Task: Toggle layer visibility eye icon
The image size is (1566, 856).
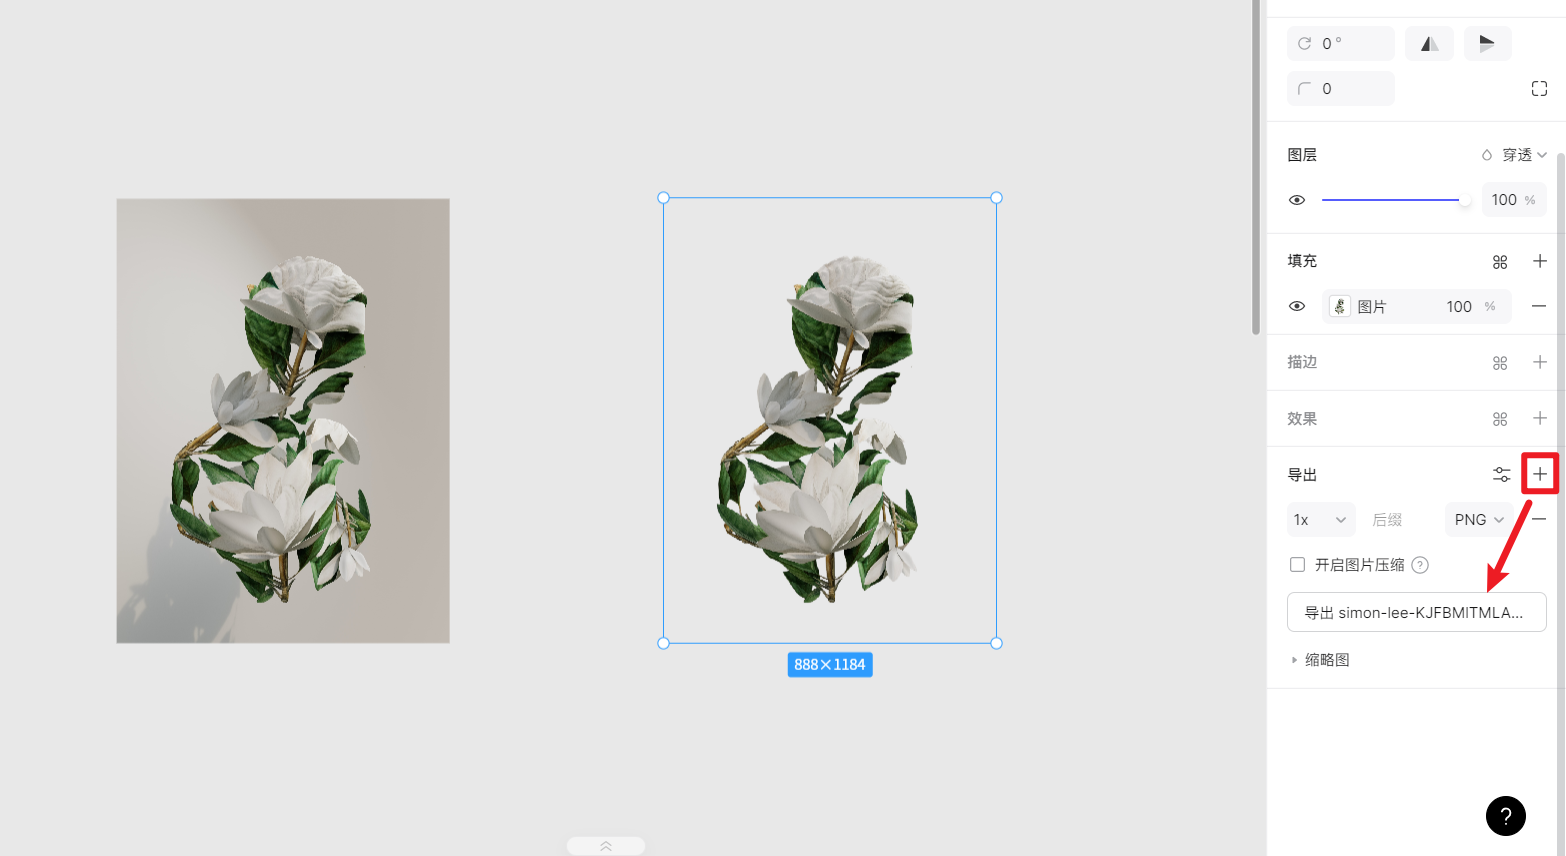Action: (1297, 200)
